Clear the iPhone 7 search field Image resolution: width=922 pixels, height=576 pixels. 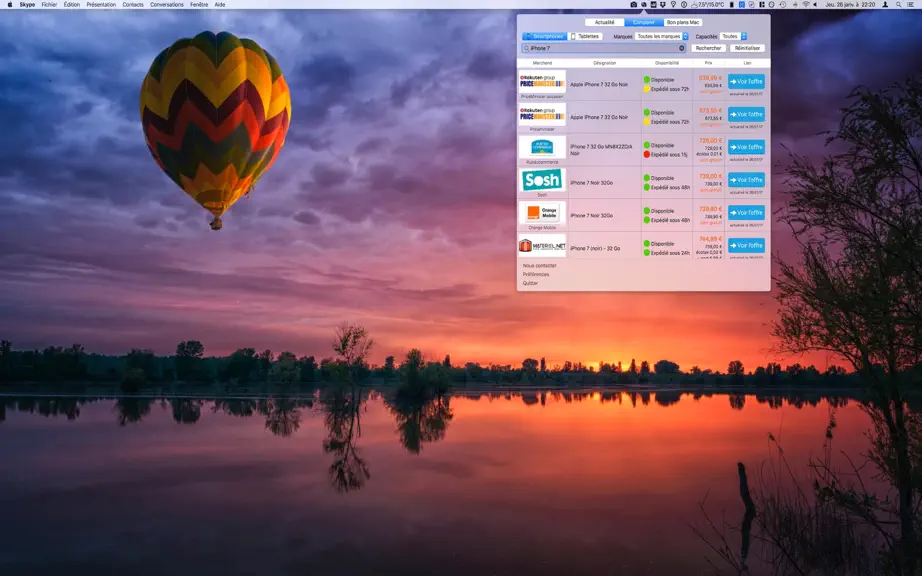[x=682, y=48]
